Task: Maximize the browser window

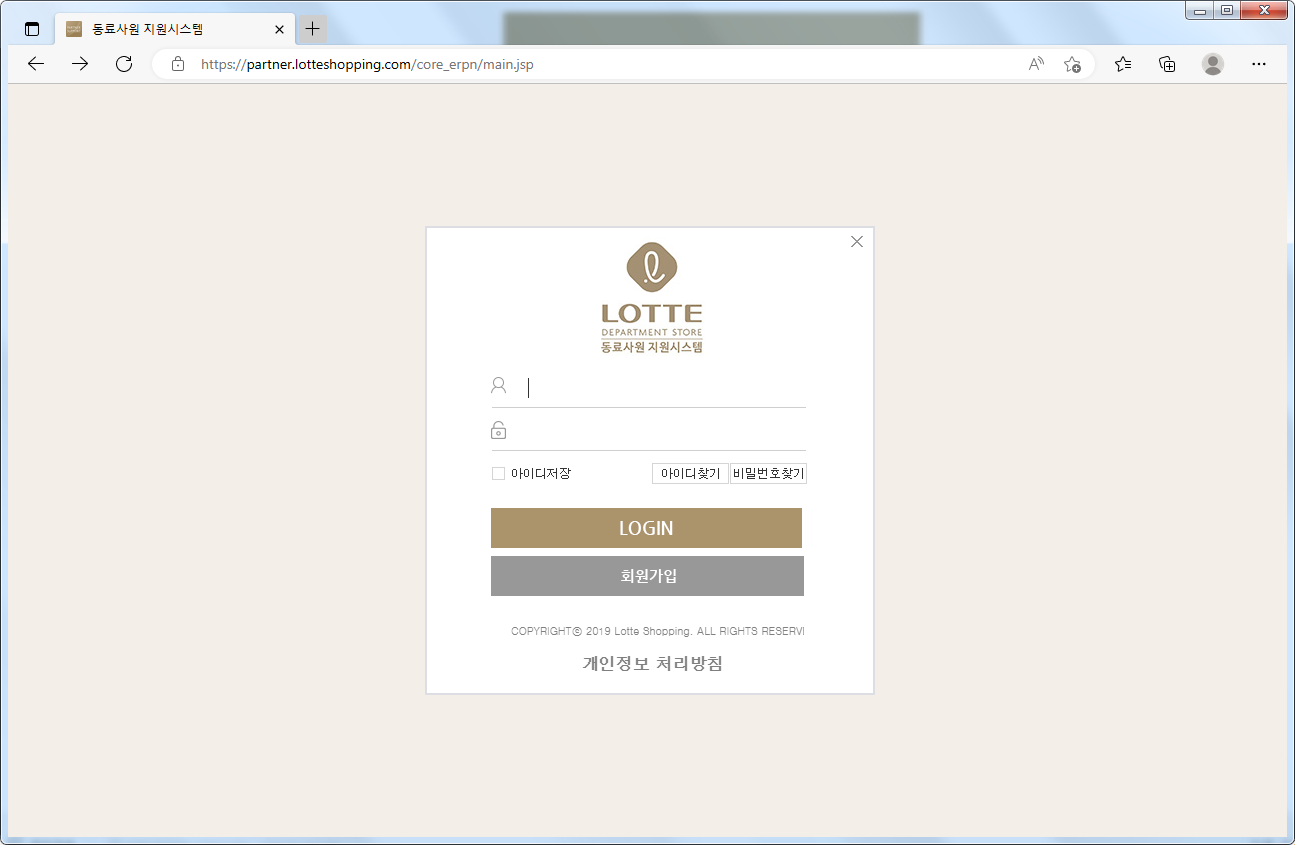Action: 1227,10
